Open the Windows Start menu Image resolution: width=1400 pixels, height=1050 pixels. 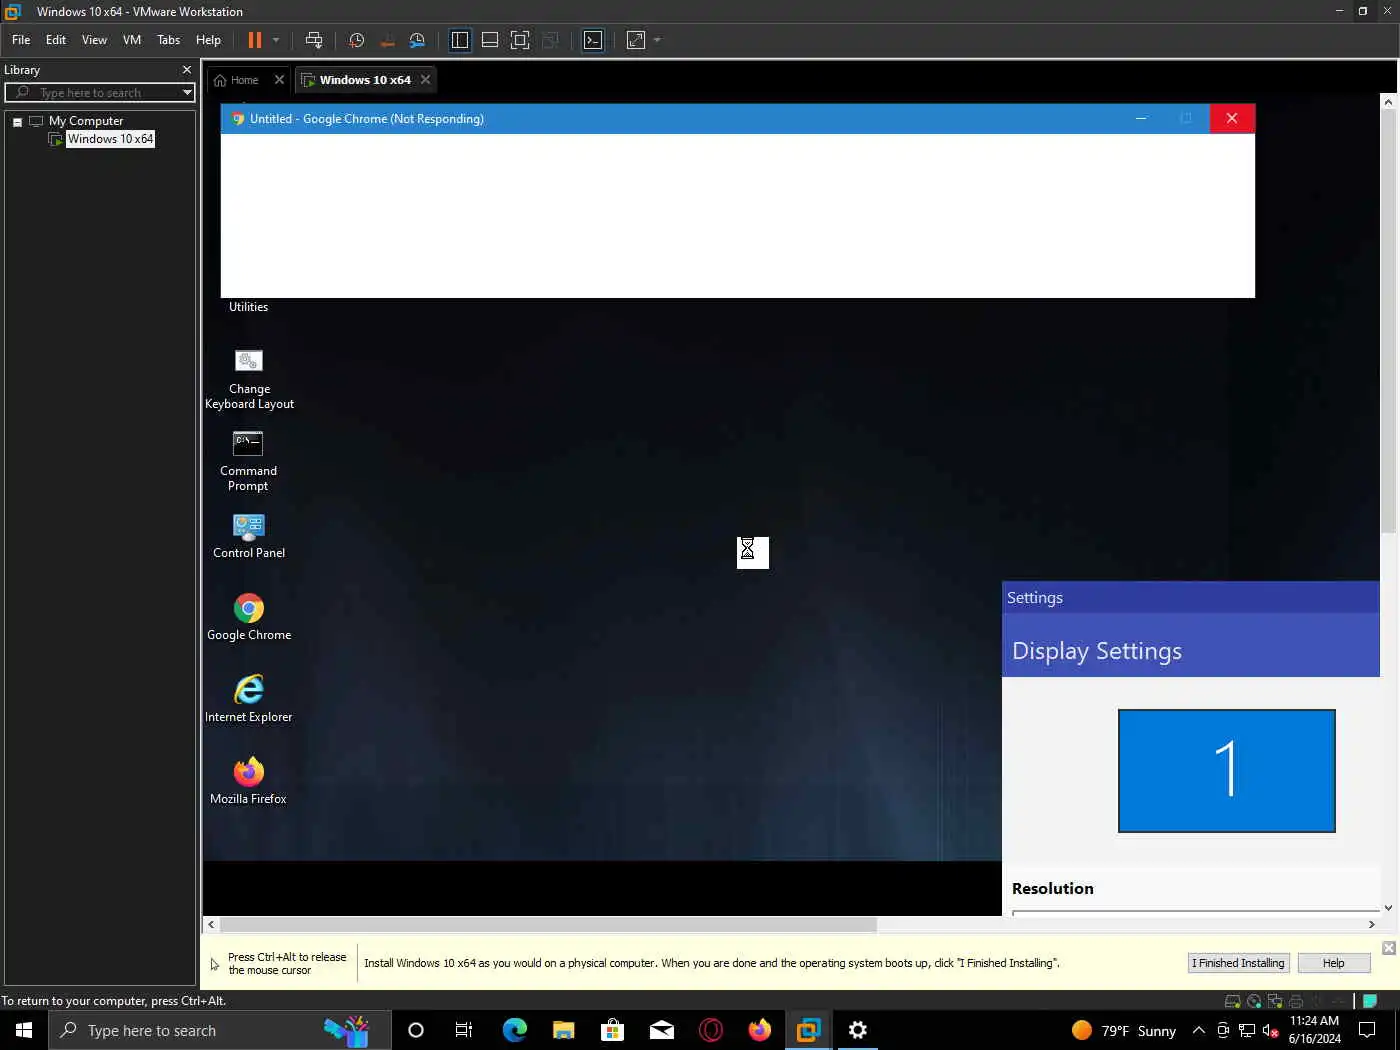(x=24, y=1030)
